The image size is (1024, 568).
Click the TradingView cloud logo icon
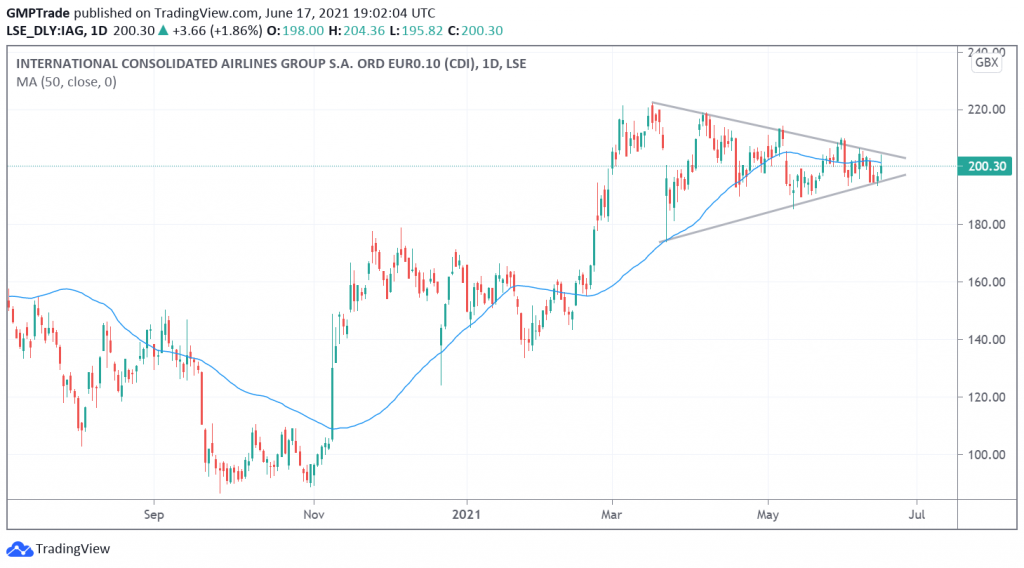click(x=20, y=549)
